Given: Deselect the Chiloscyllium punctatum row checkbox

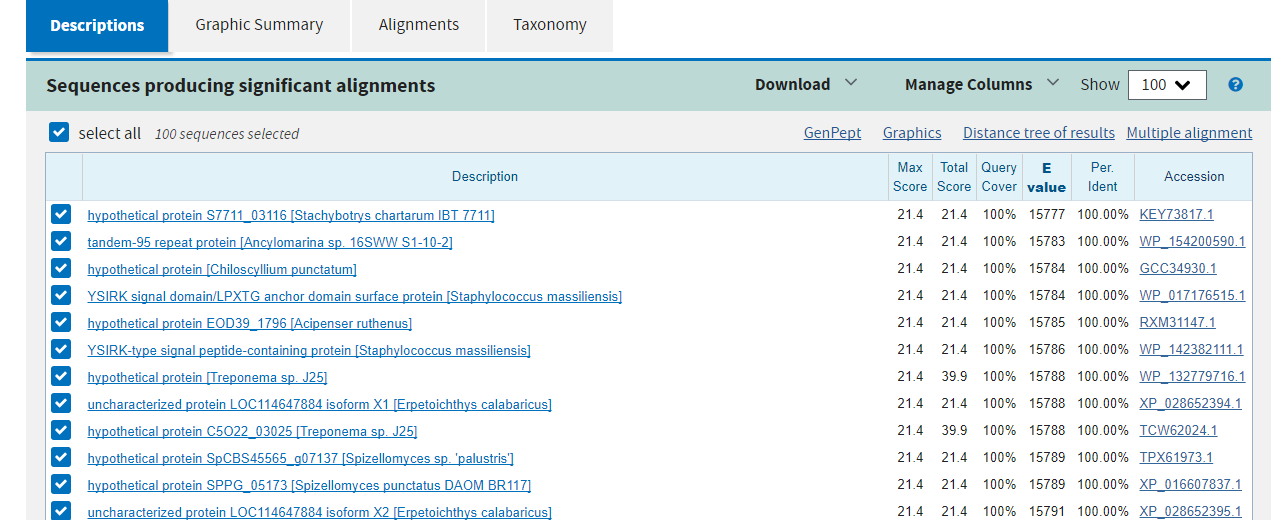Looking at the screenshot, I should pyautogui.click(x=61, y=268).
